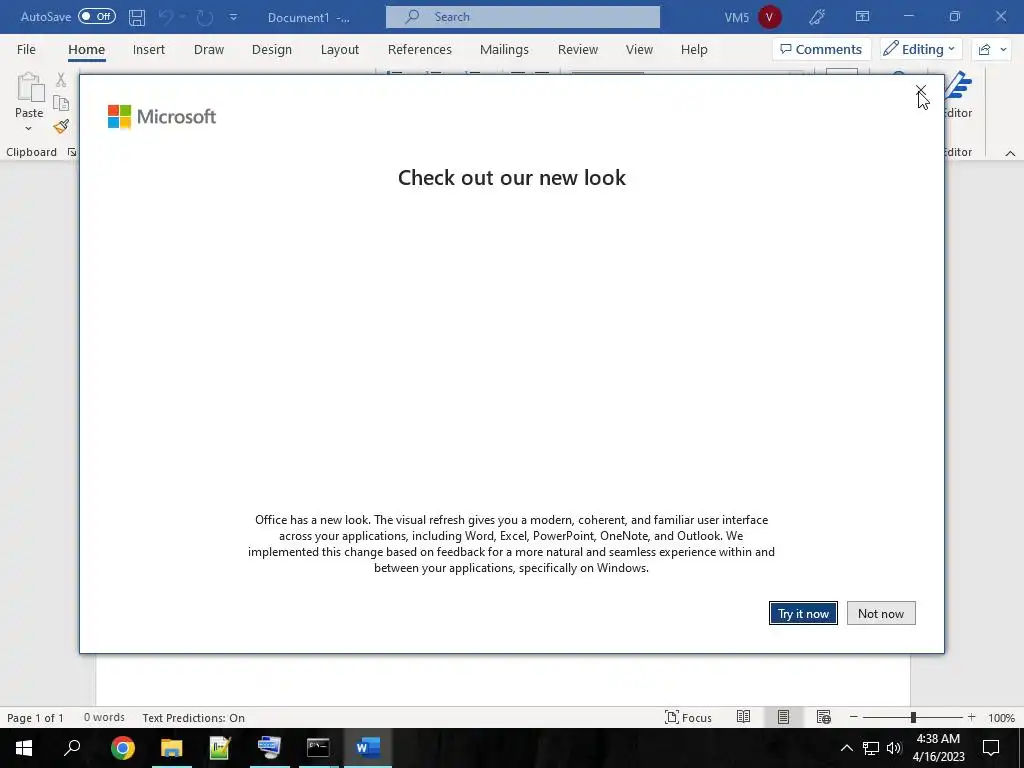Click the zoom in plus
The height and width of the screenshot is (768, 1024).
click(972, 717)
